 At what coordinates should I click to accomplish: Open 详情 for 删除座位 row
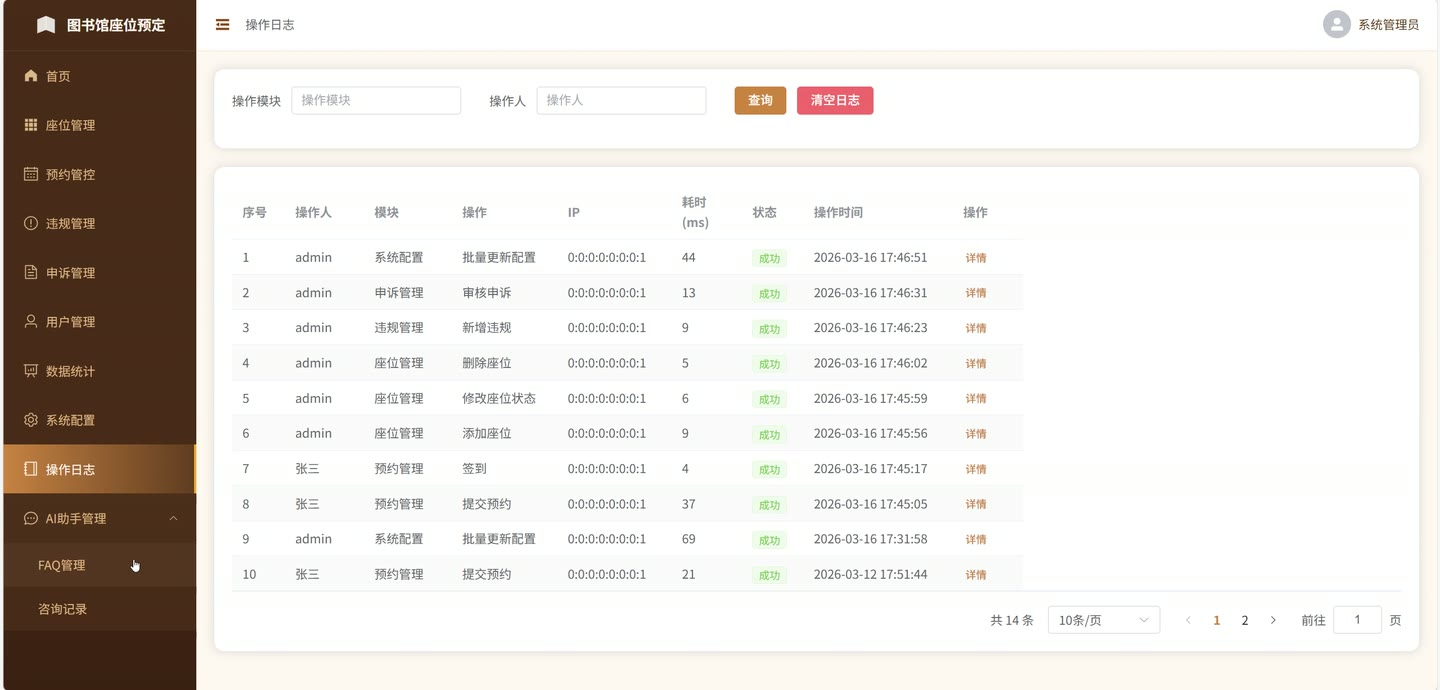coord(976,363)
